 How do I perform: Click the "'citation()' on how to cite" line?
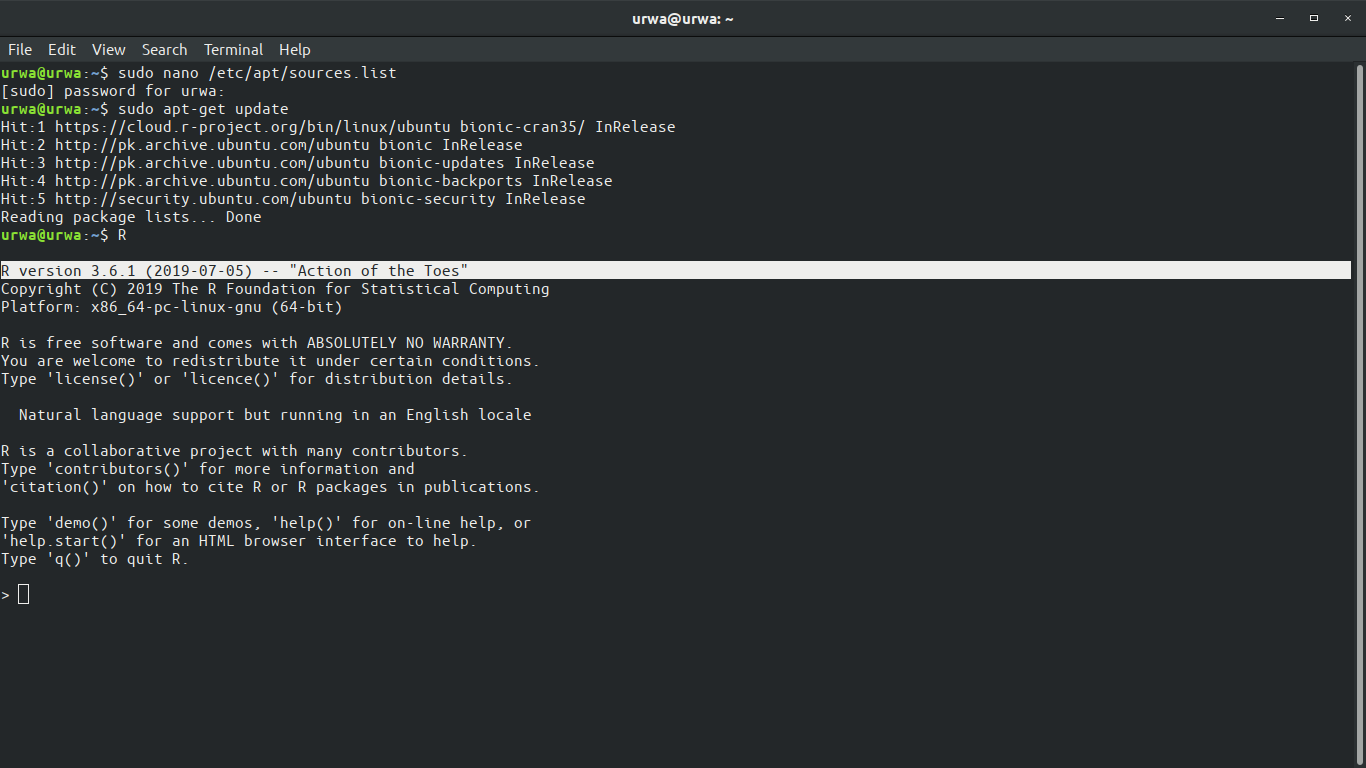(x=270, y=487)
